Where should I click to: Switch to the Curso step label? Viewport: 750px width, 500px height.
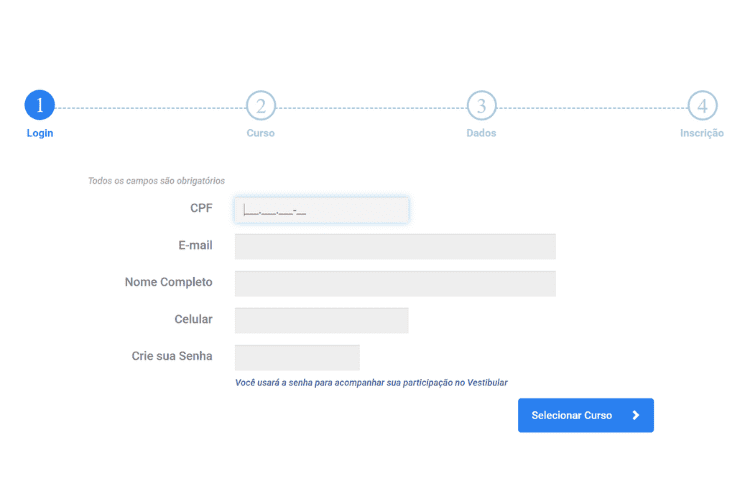point(261,133)
